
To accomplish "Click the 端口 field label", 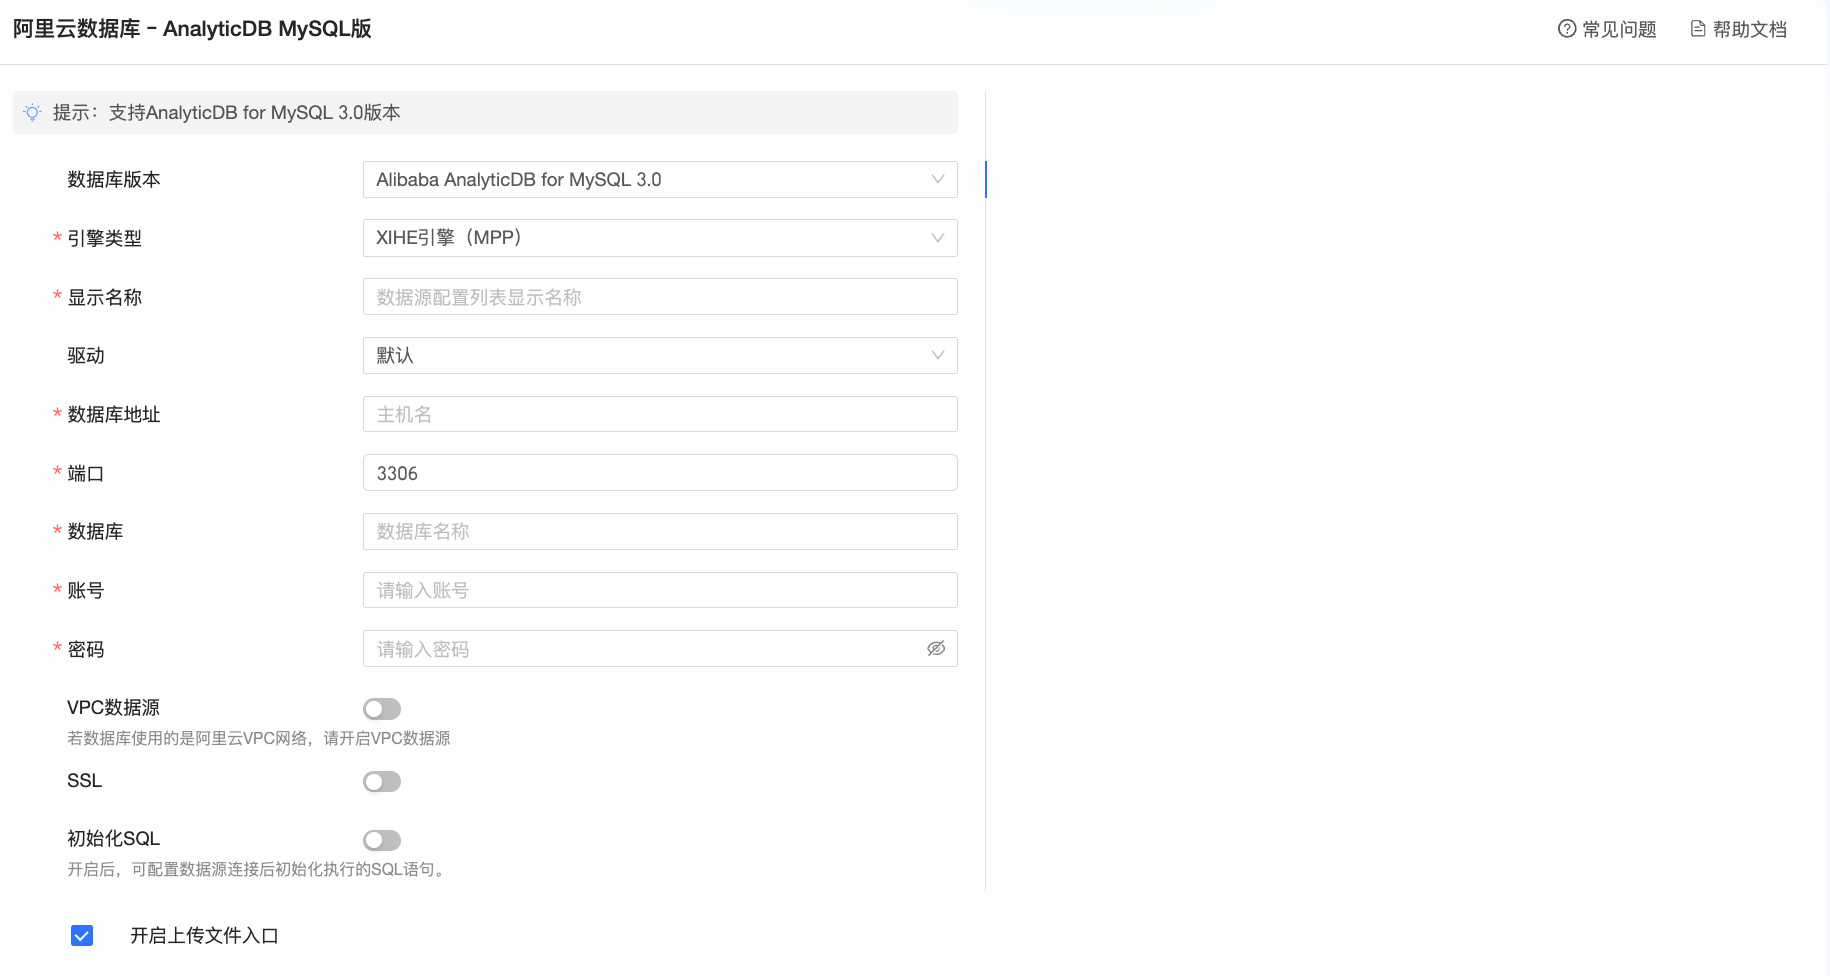I will click(x=86, y=474).
